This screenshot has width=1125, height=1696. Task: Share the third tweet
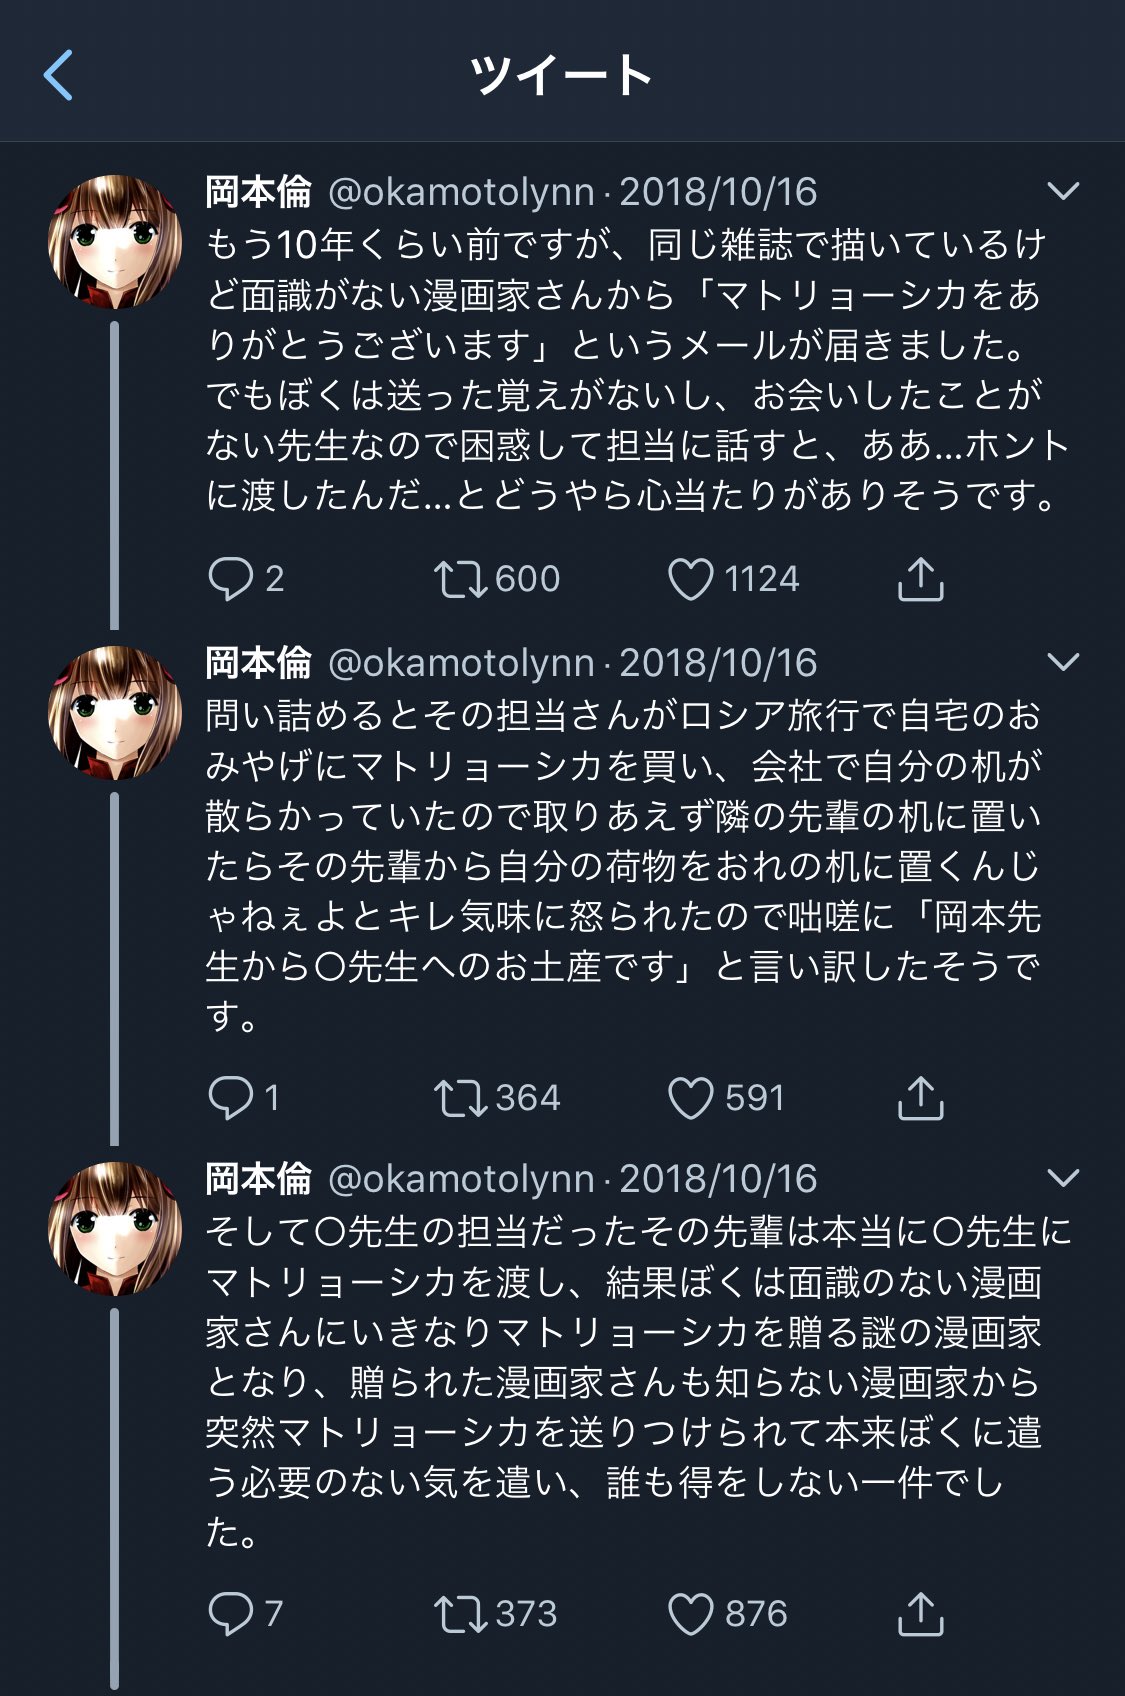tap(920, 1614)
